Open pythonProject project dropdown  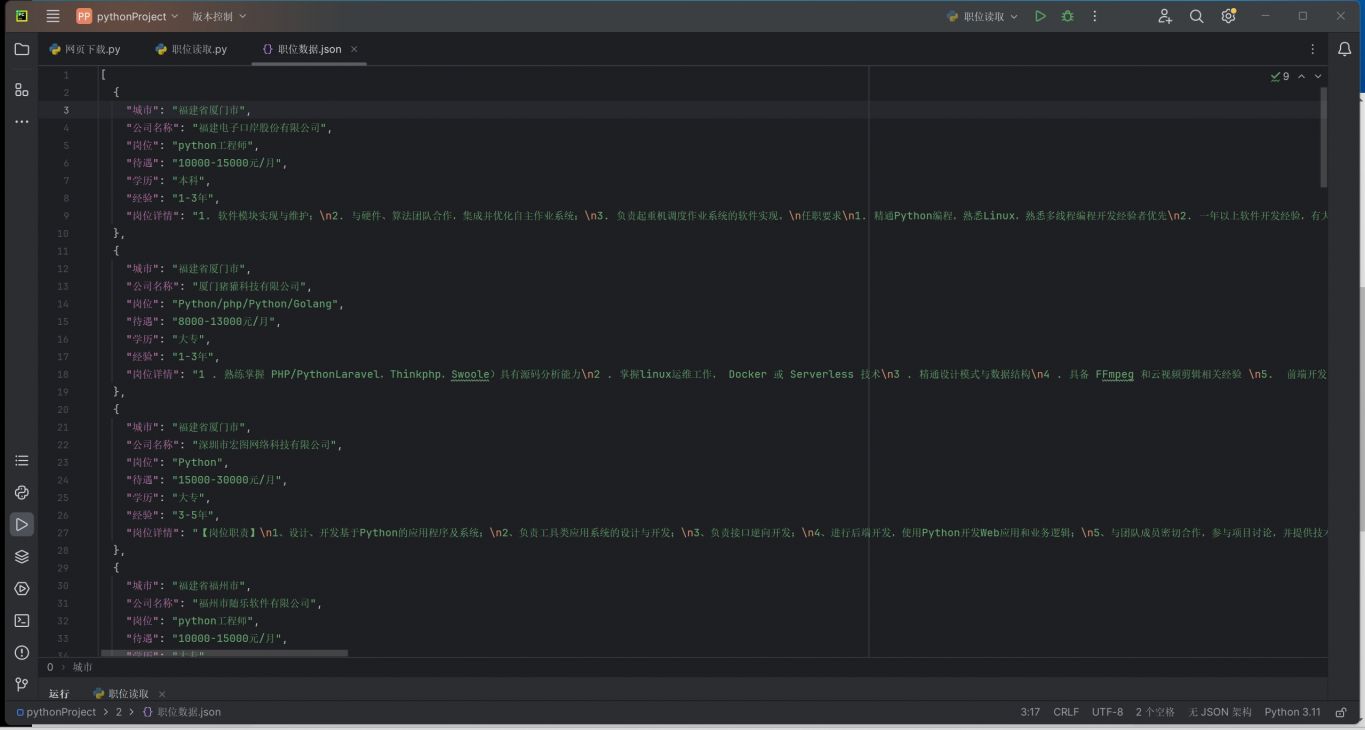pyautogui.click(x=127, y=16)
